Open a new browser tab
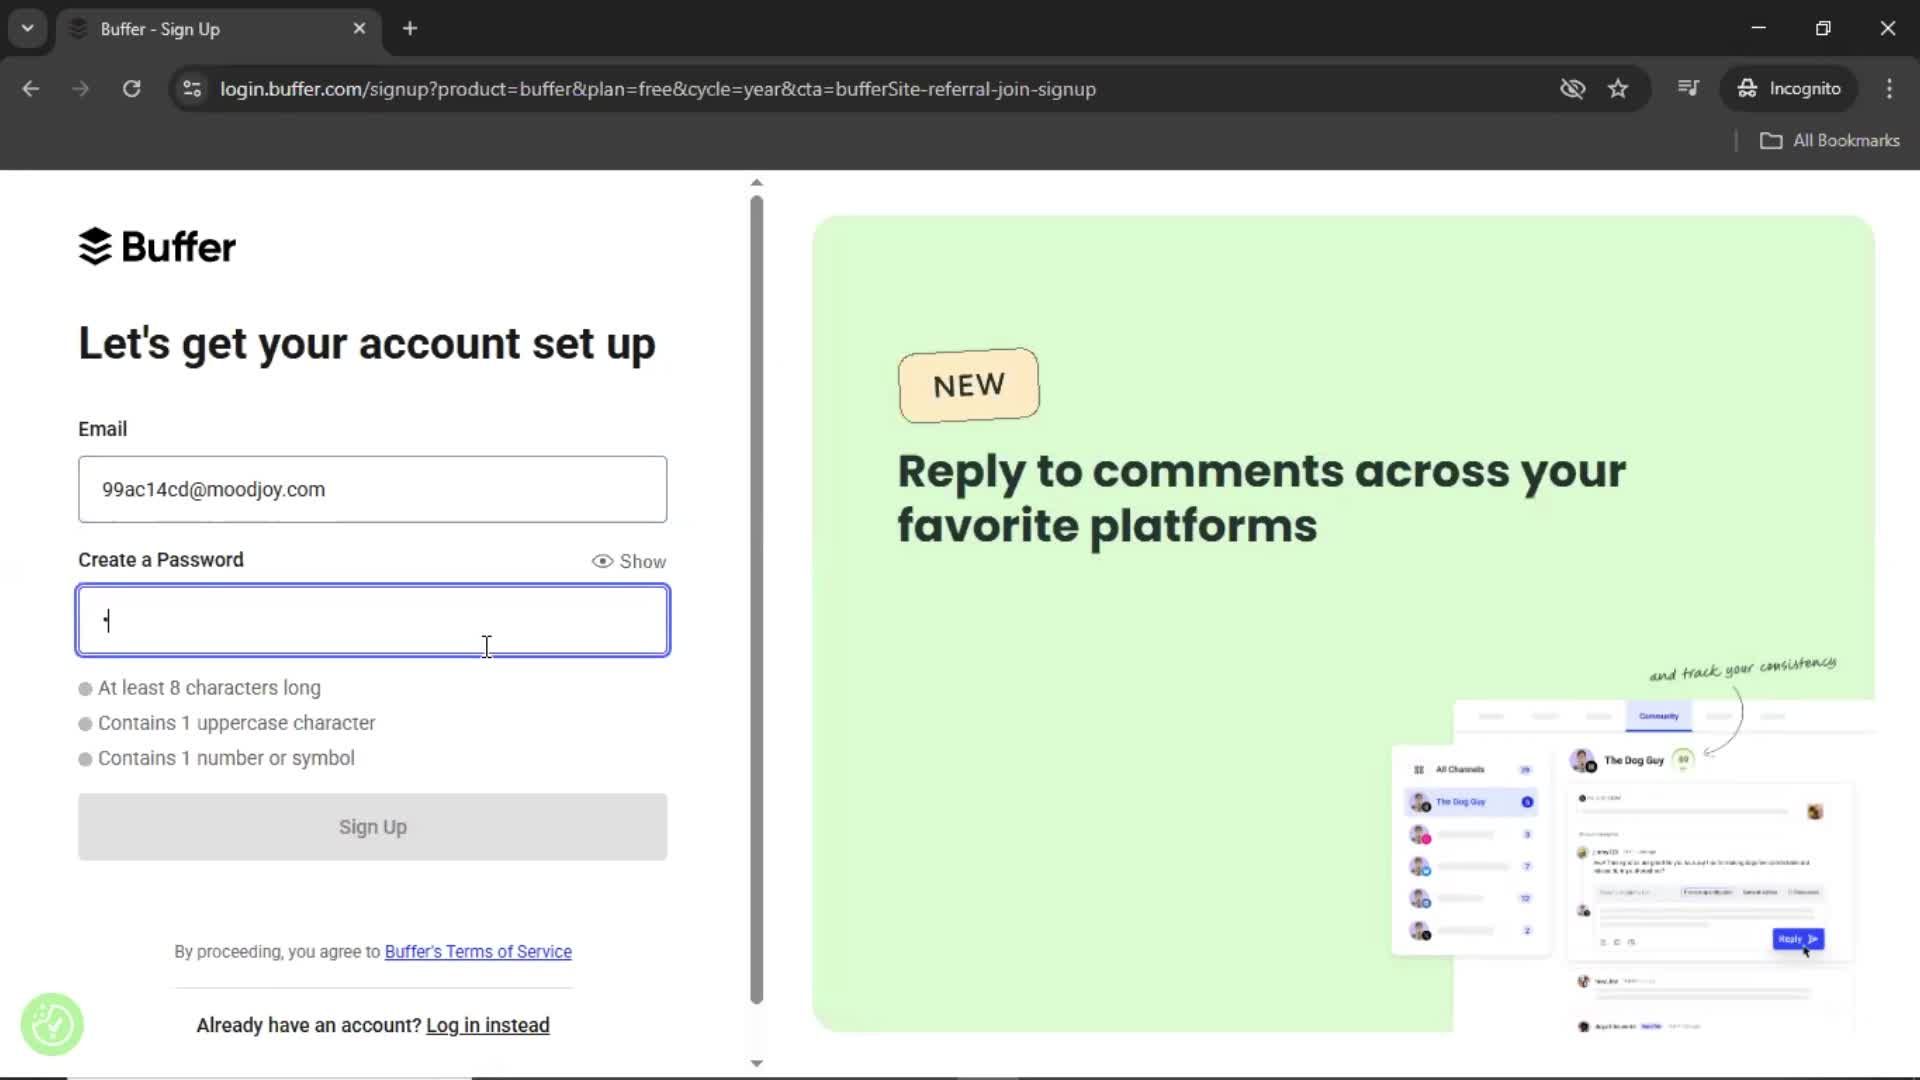The image size is (1920, 1080). pos(410,28)
